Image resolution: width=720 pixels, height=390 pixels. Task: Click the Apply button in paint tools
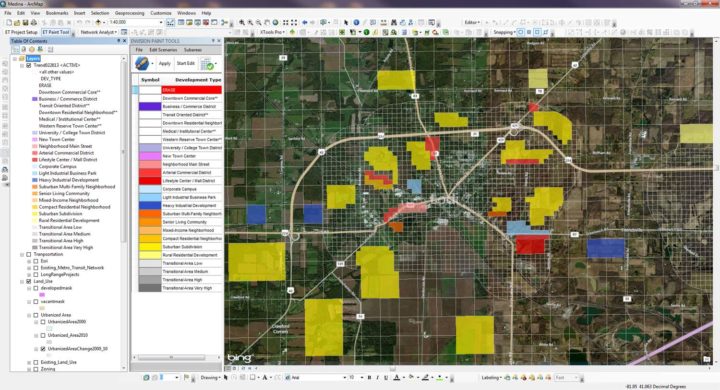(164, 63)
